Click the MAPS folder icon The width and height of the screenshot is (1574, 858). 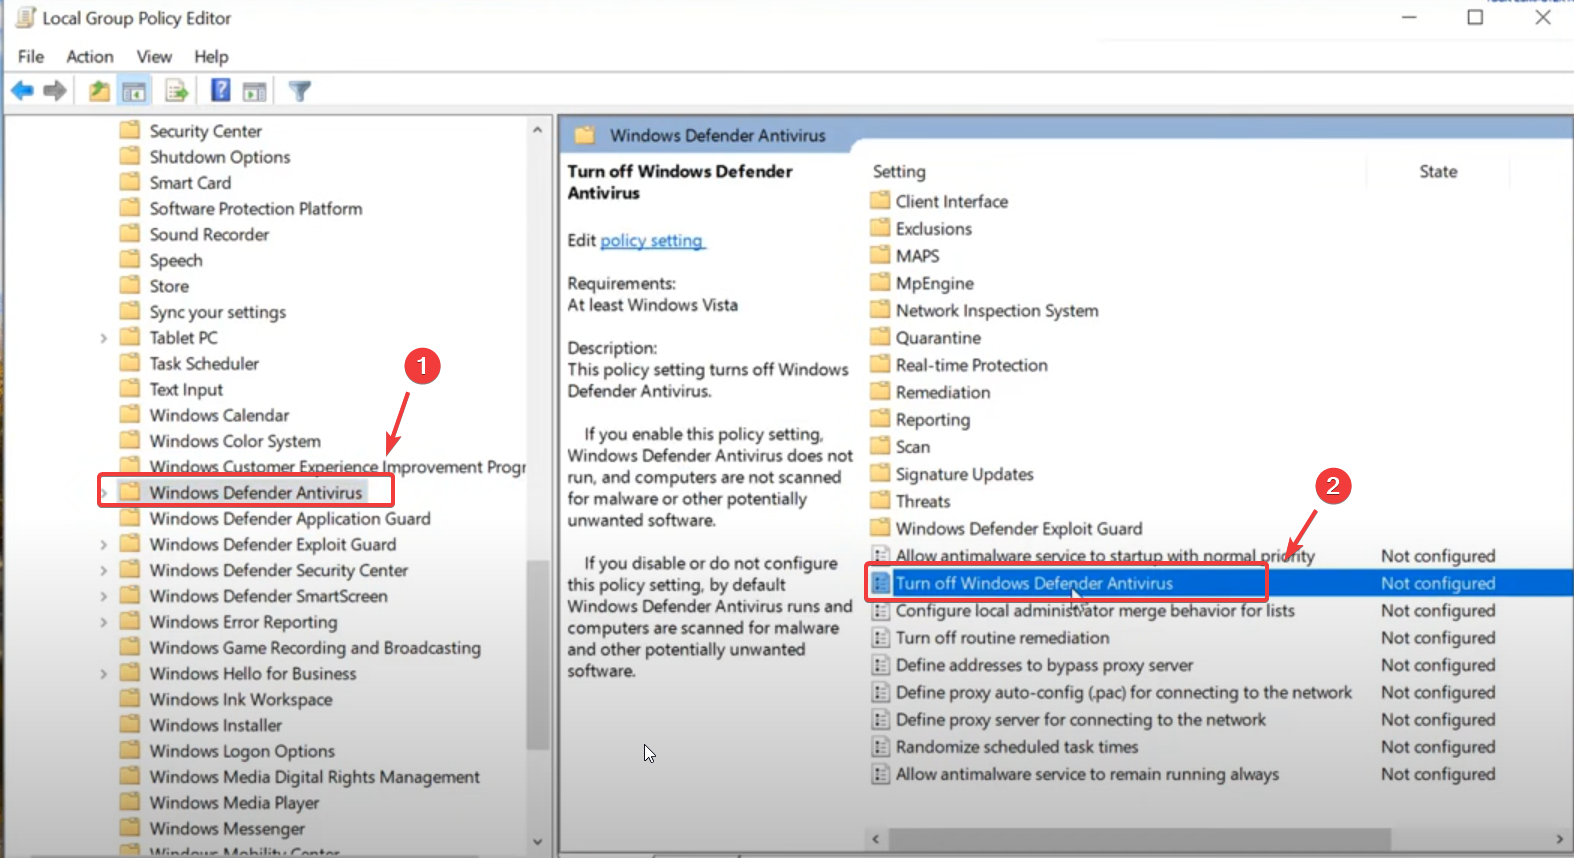pos(880,255)
